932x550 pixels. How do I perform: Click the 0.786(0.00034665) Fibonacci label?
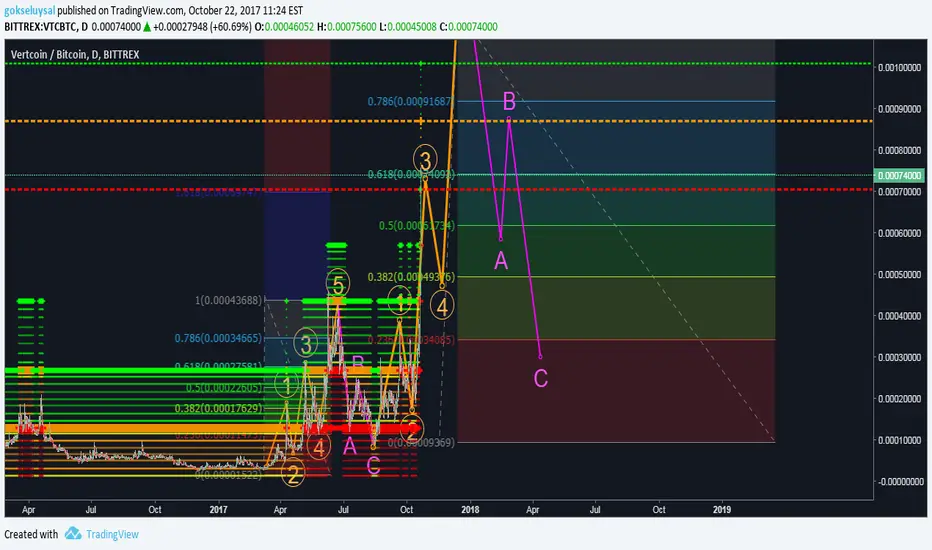click(218, 338)
